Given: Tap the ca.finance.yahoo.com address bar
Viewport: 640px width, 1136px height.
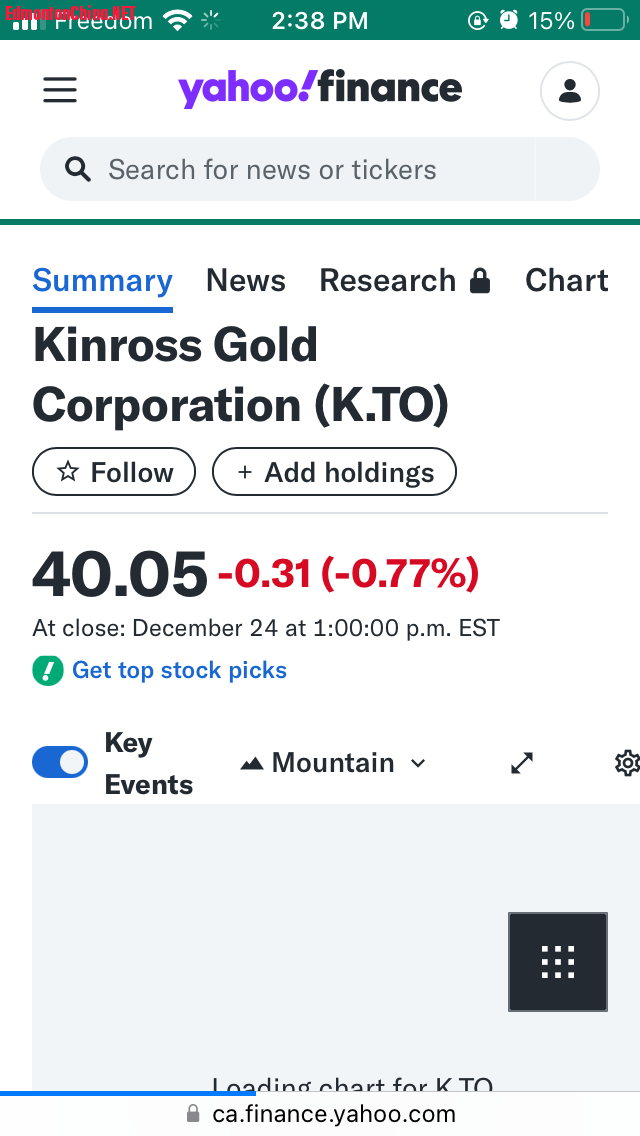Looking at the screenshot, I should (x=320, y=1114).
